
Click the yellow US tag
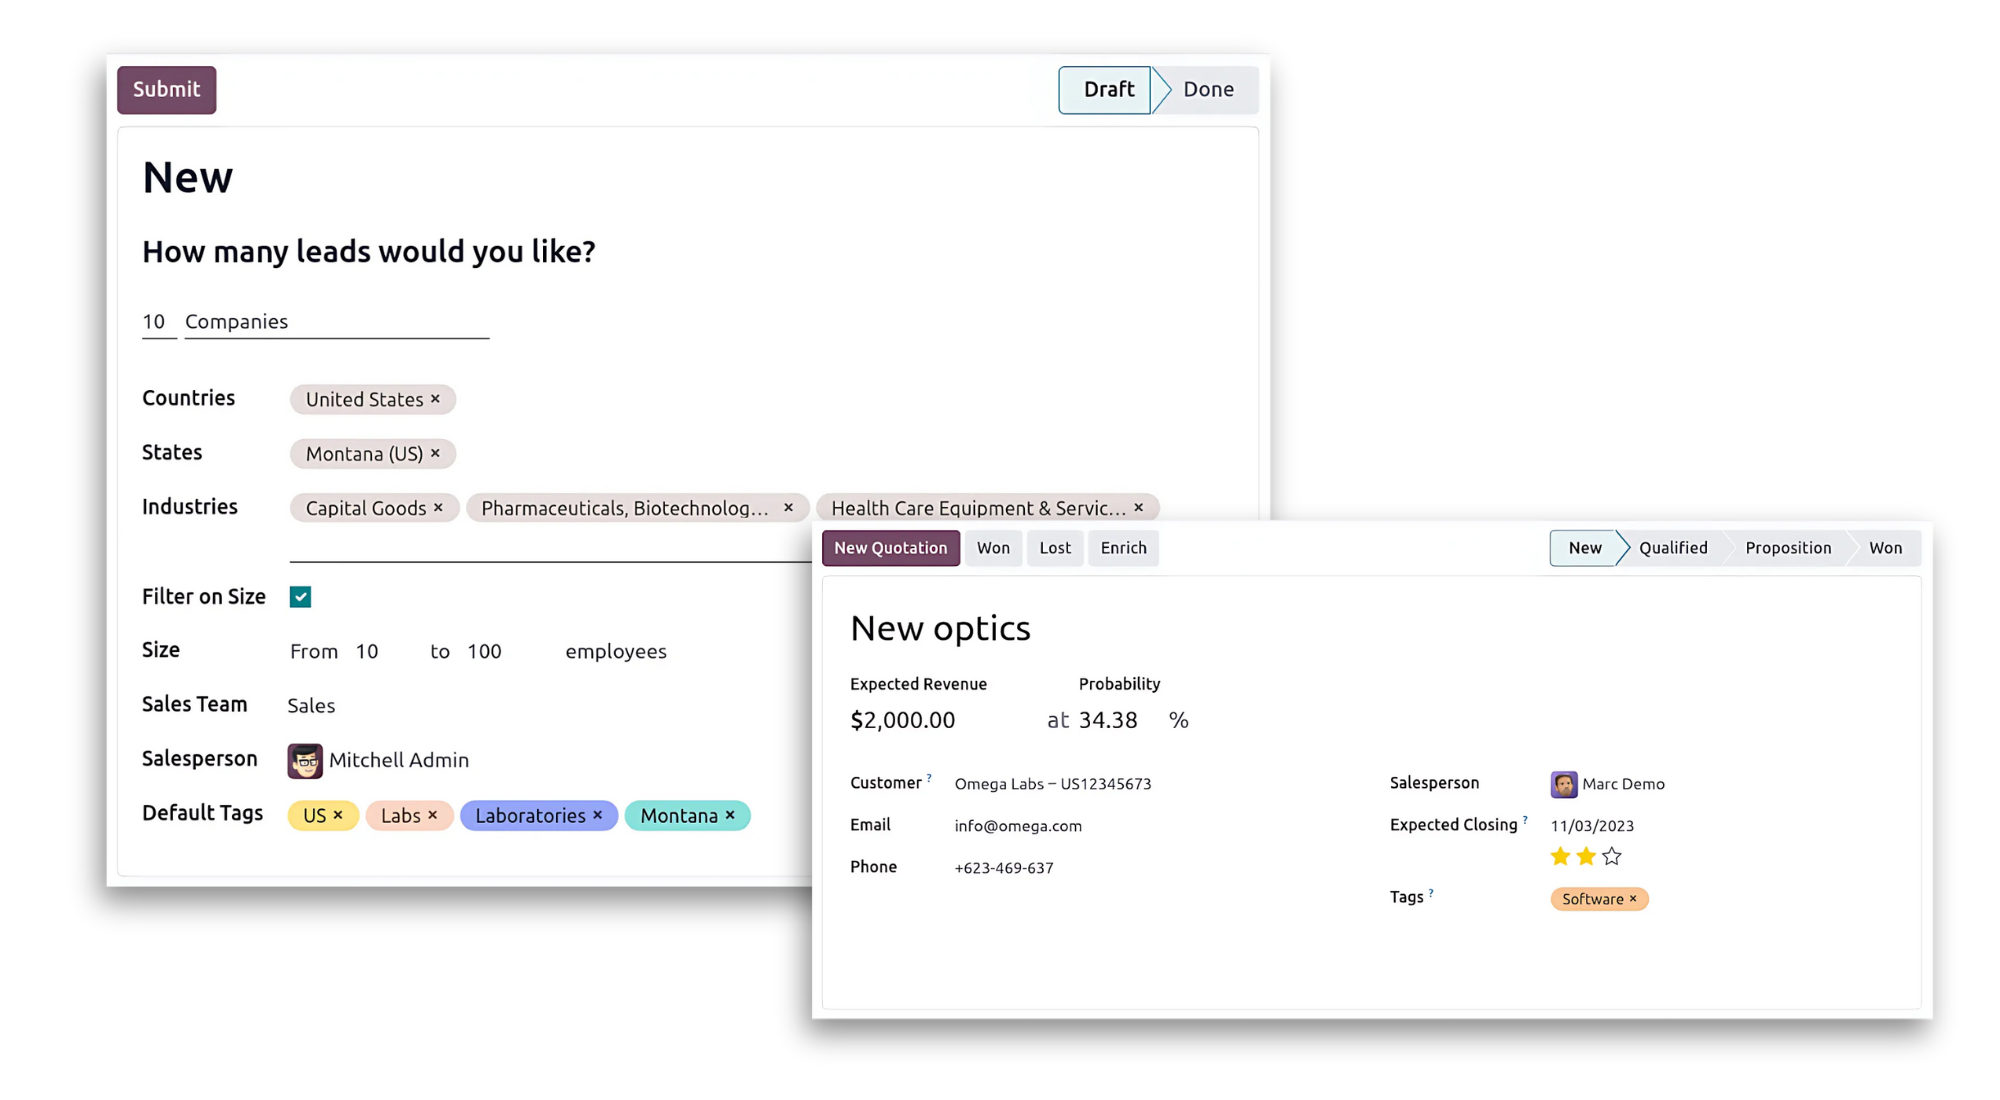[x=314, y=815]
